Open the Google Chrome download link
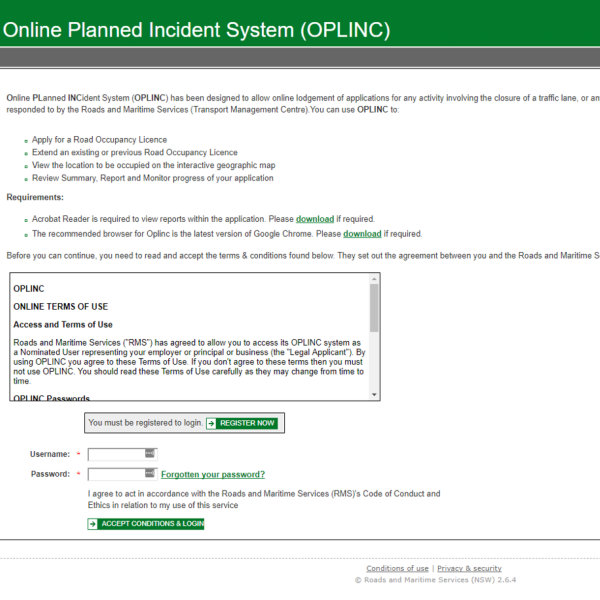Screen dimensions: 600x600 click(362, 234)
